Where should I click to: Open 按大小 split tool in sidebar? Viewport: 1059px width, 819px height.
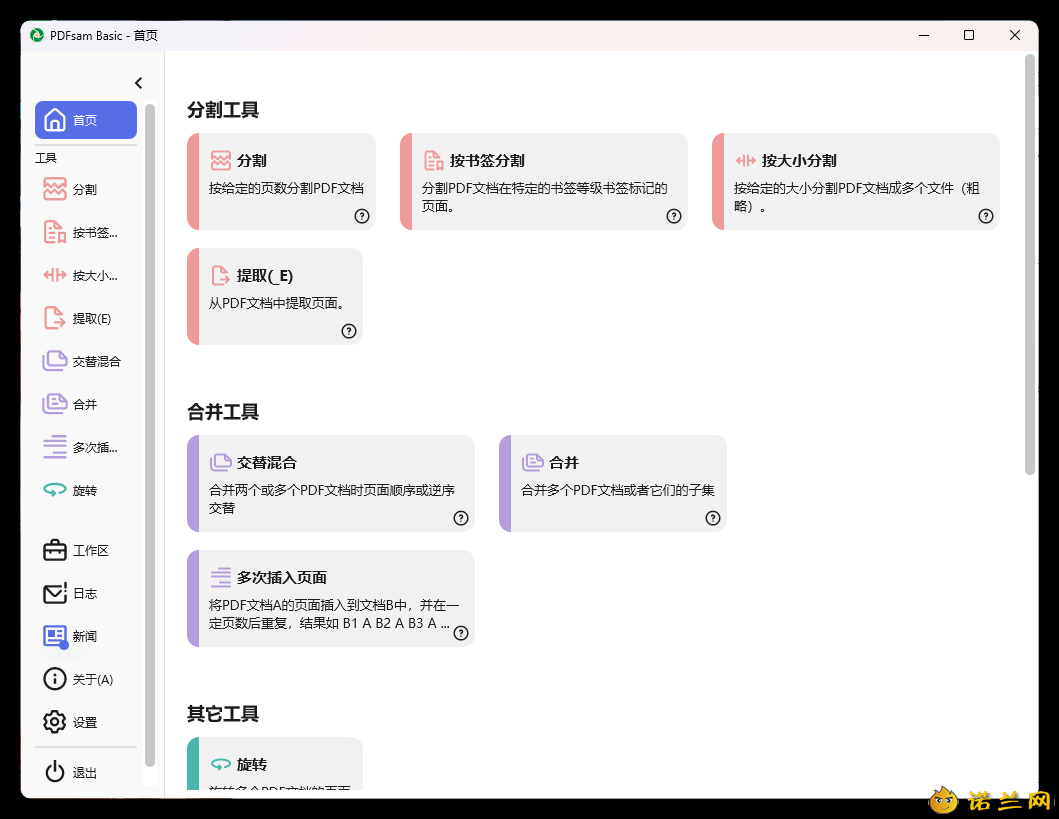[86, 275]
